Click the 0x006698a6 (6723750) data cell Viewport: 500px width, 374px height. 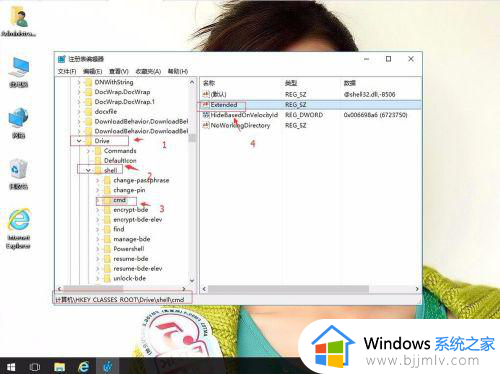[375, 115]
